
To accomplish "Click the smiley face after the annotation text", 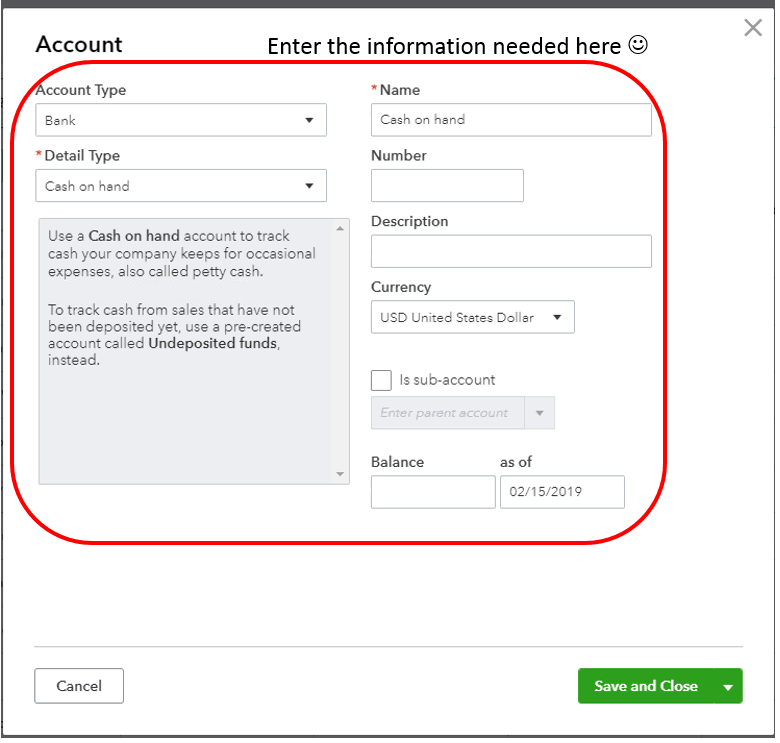I will coord(638,45).
